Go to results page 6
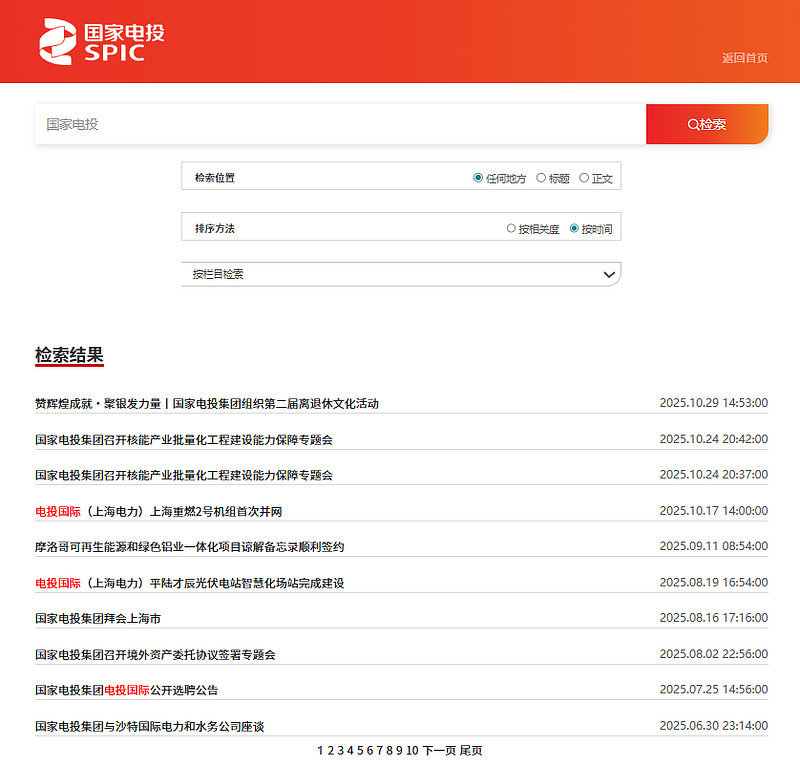Screen dimensions: 800x766 pos(370,751)
